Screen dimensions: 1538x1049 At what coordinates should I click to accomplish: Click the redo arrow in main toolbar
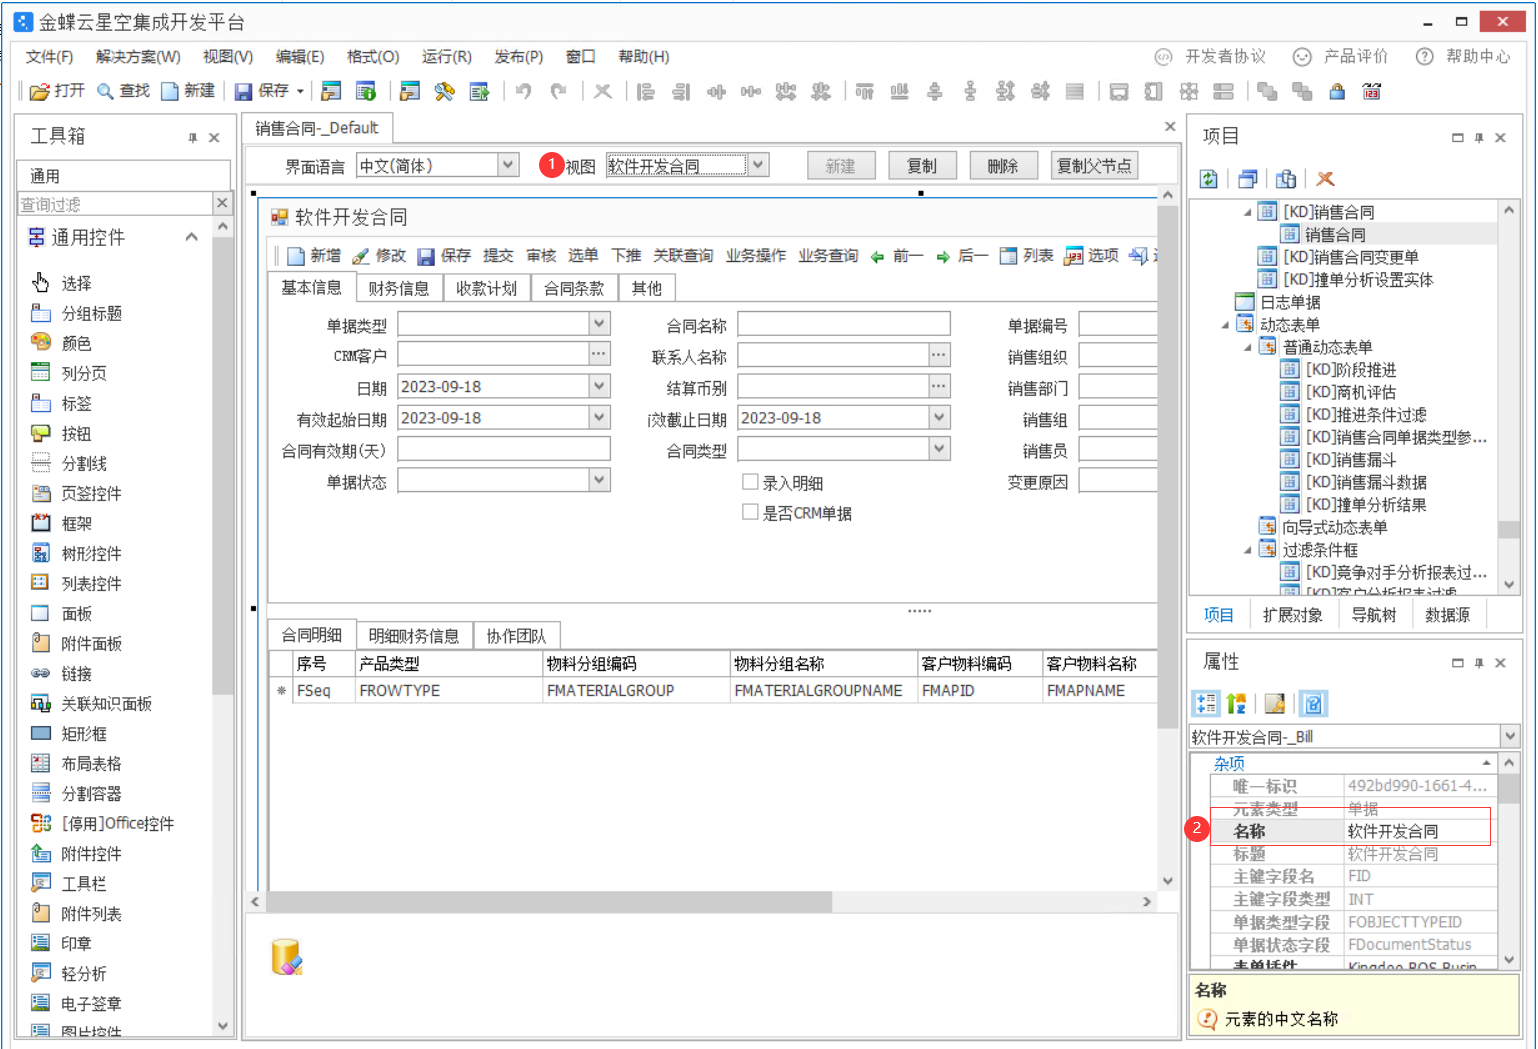pos(558,91)
